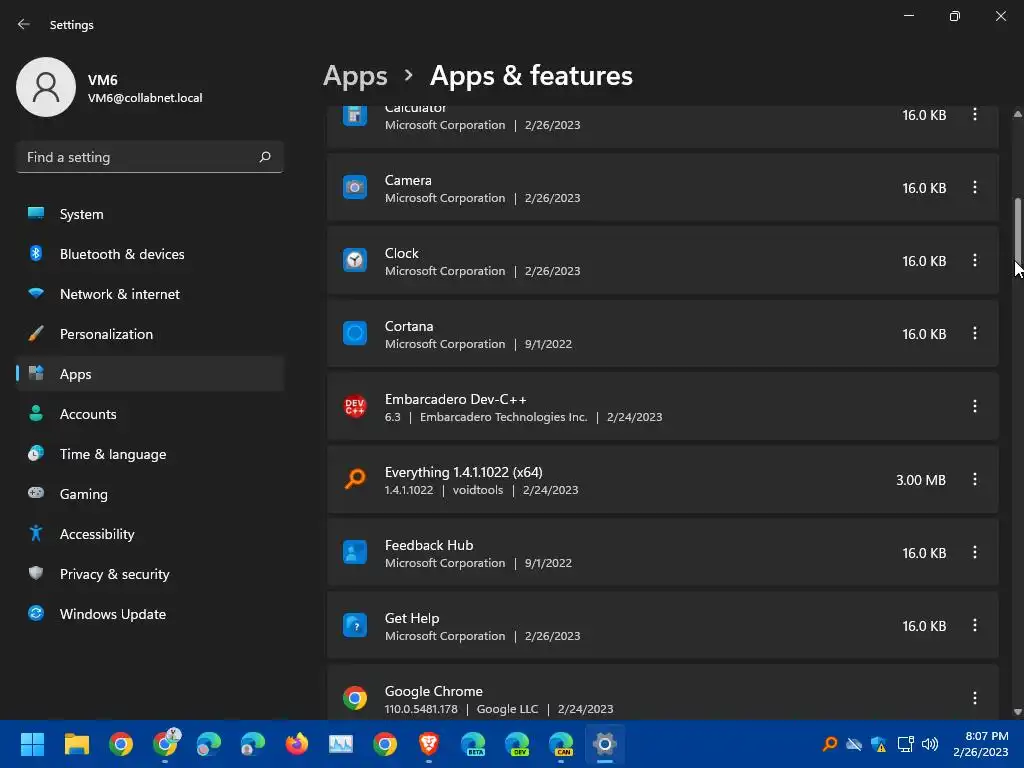This screenshot has width=1024, height=768.
Task: Click the Clock app icon
Action: click(x=355, y=261)
